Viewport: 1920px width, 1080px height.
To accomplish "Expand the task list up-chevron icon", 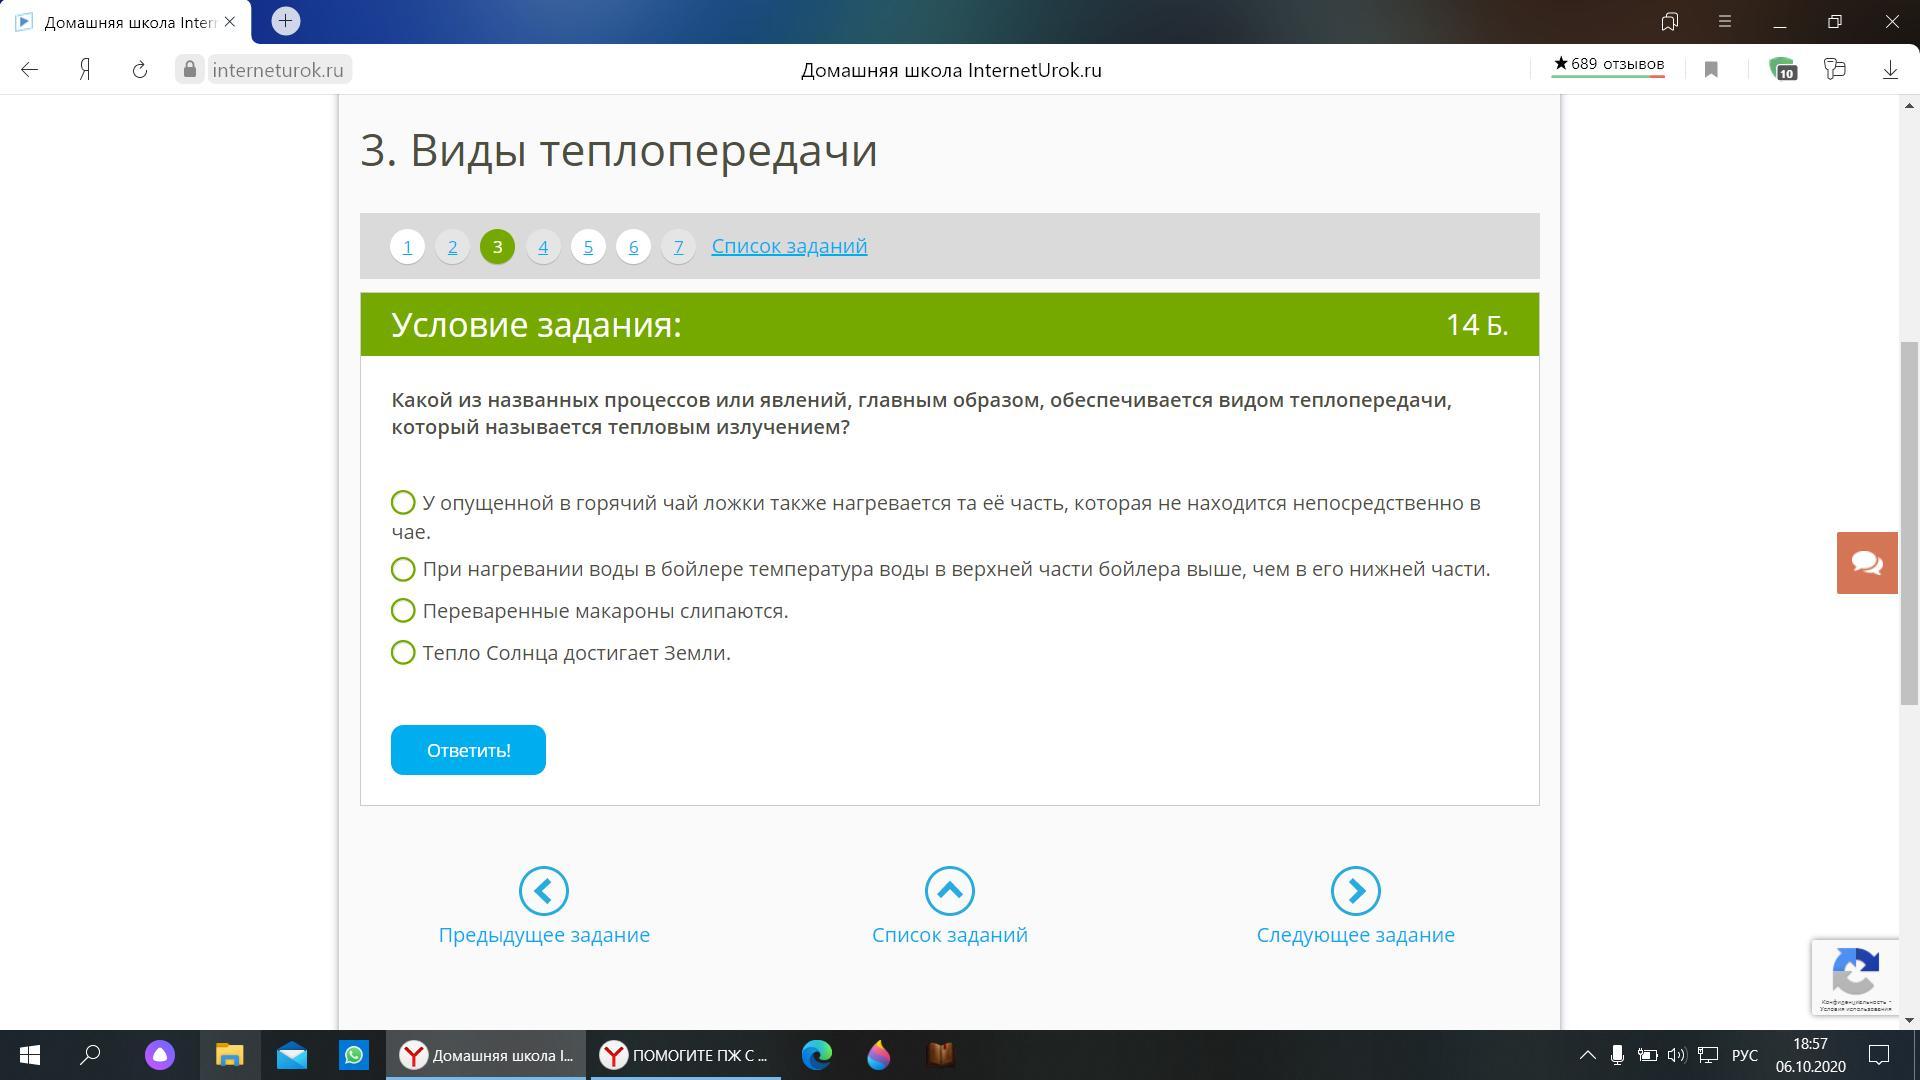I will [949, 890].
